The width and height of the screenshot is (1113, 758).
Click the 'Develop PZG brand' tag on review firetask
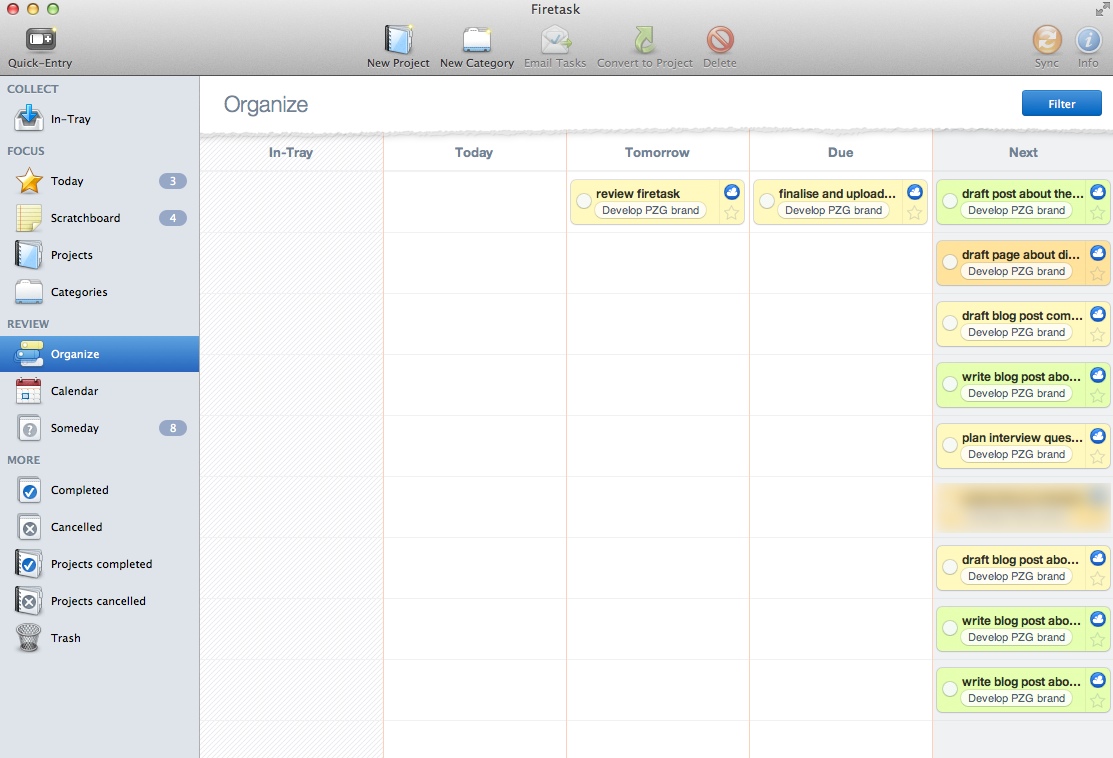point(650,211)
